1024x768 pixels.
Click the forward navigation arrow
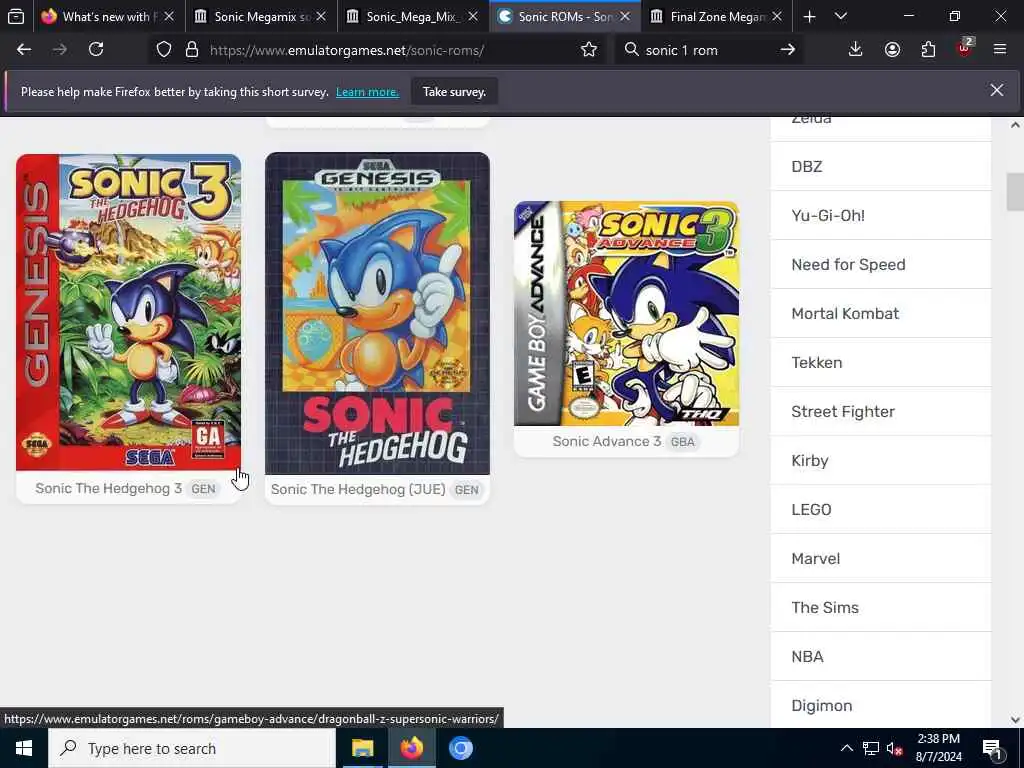[59, 50]
